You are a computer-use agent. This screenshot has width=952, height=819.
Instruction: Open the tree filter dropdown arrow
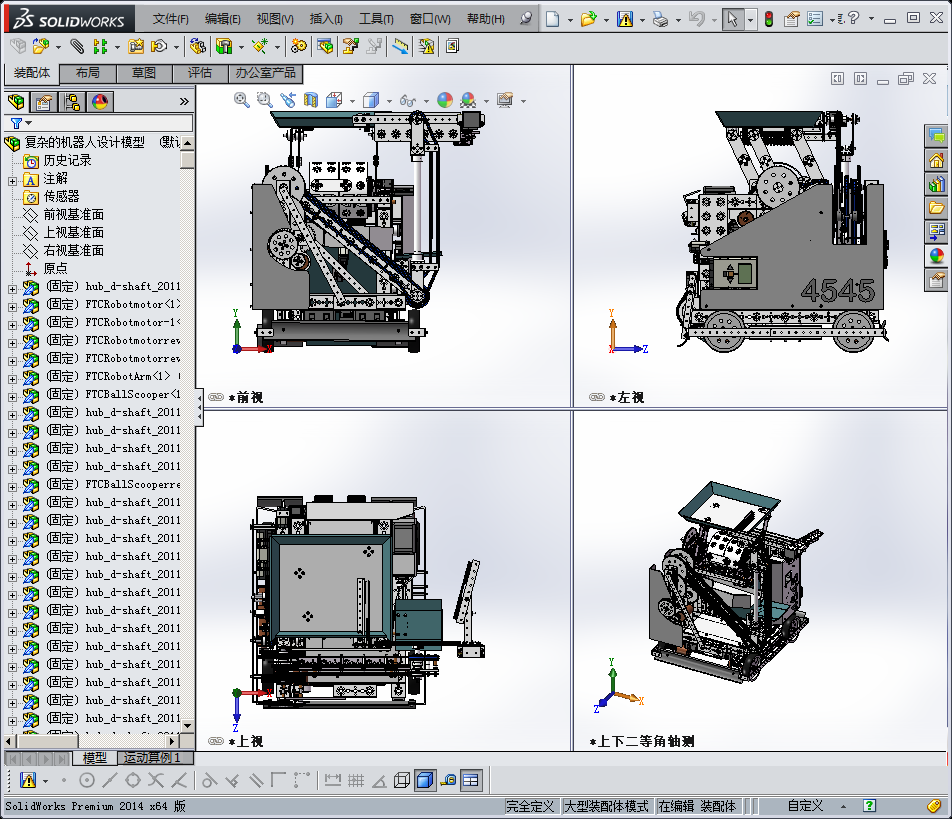pos(29,123)
